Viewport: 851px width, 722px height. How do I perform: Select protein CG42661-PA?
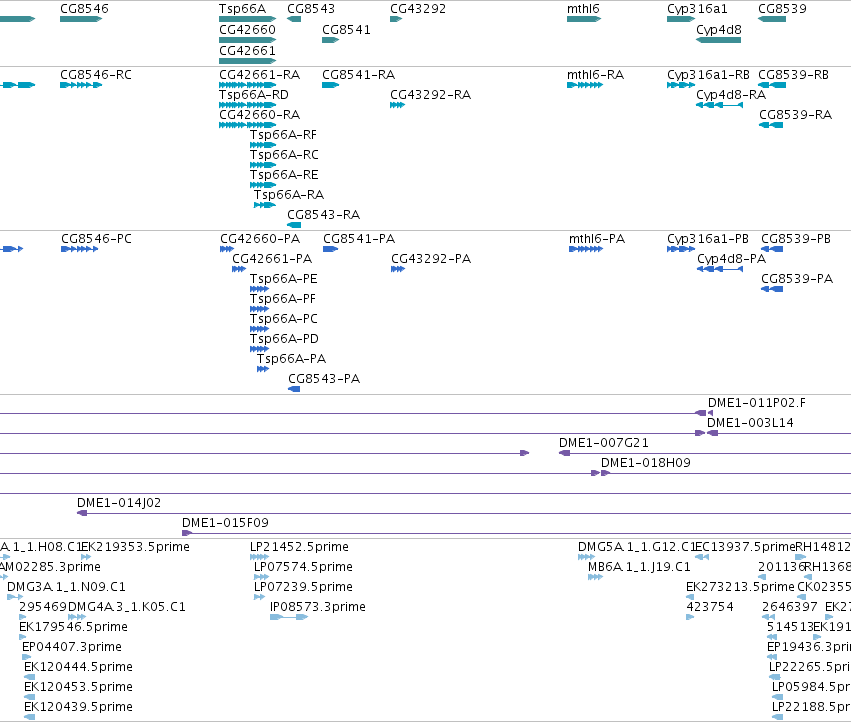(239, 269)
